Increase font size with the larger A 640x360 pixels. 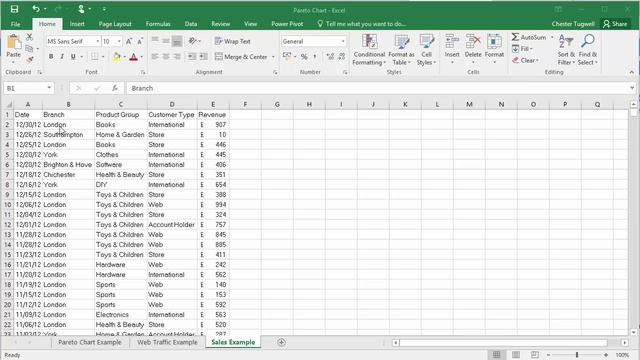[129, 41]
